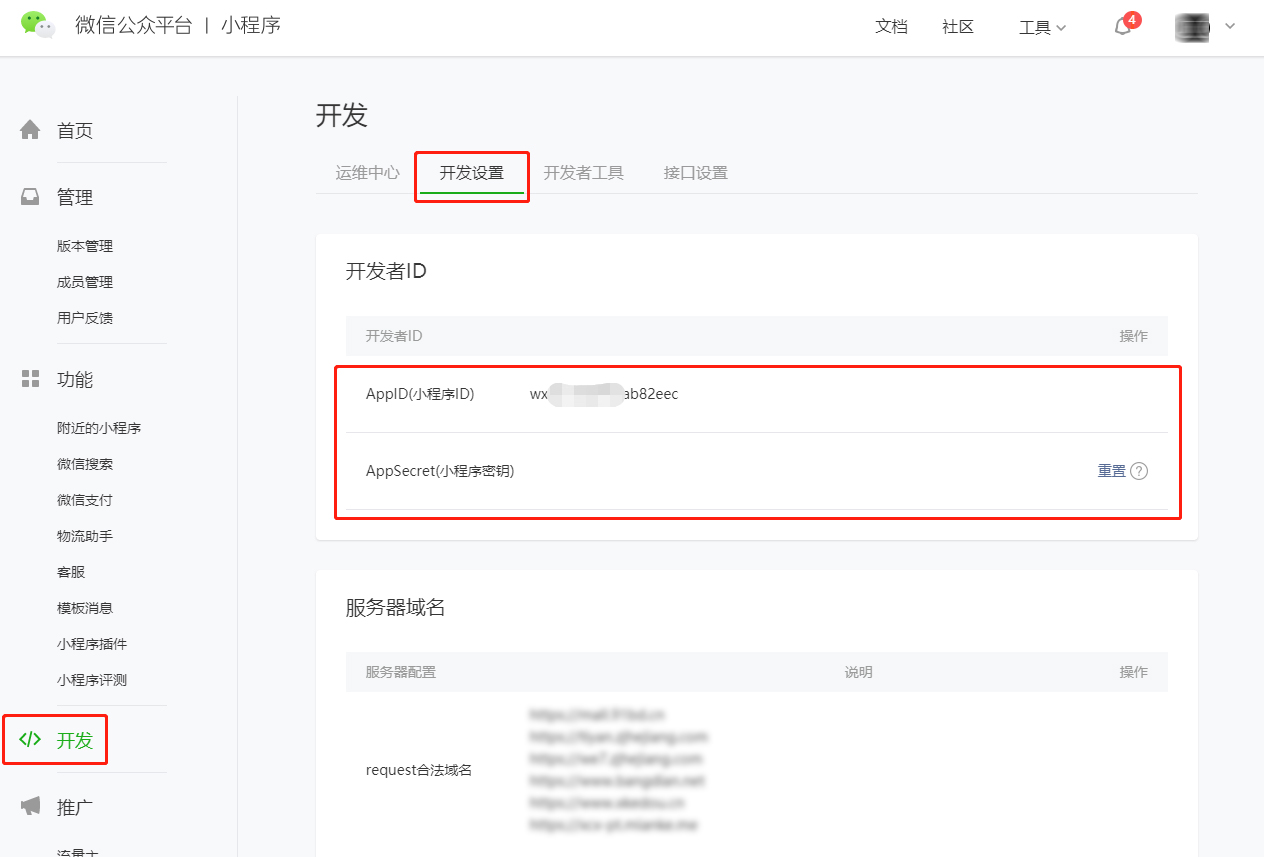This screenshot has height=857, width=1264.
Task: Switch to the 开发者工具 tab
Action: [584, 172]
